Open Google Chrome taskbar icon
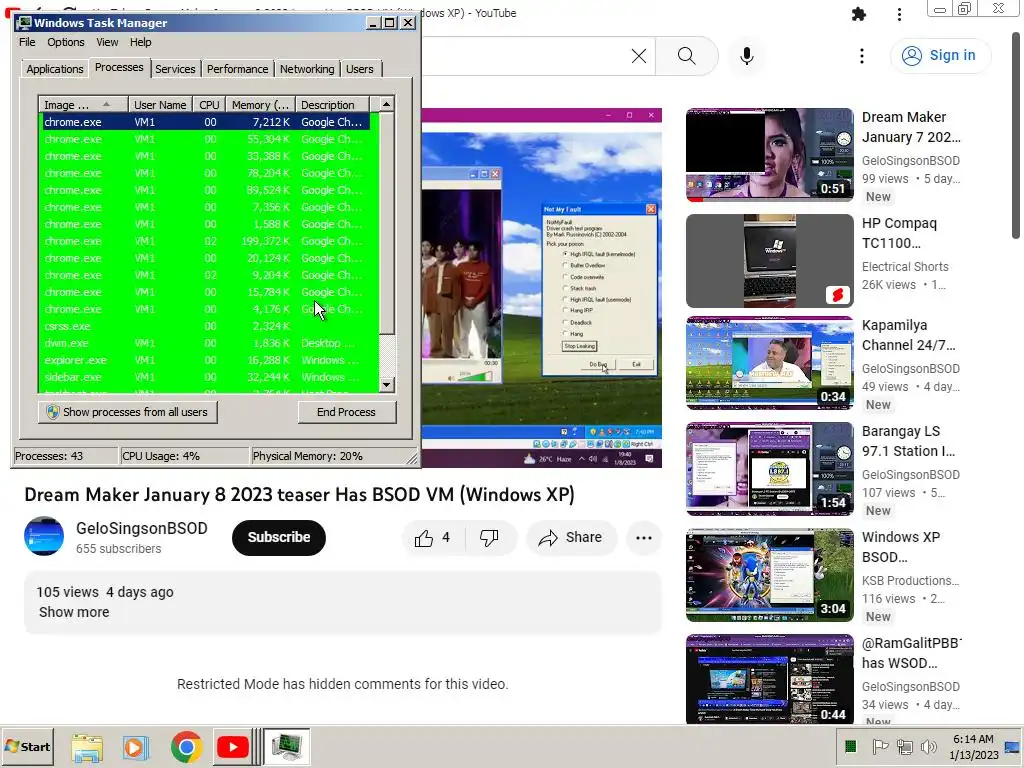 click(x=186, y=747)
